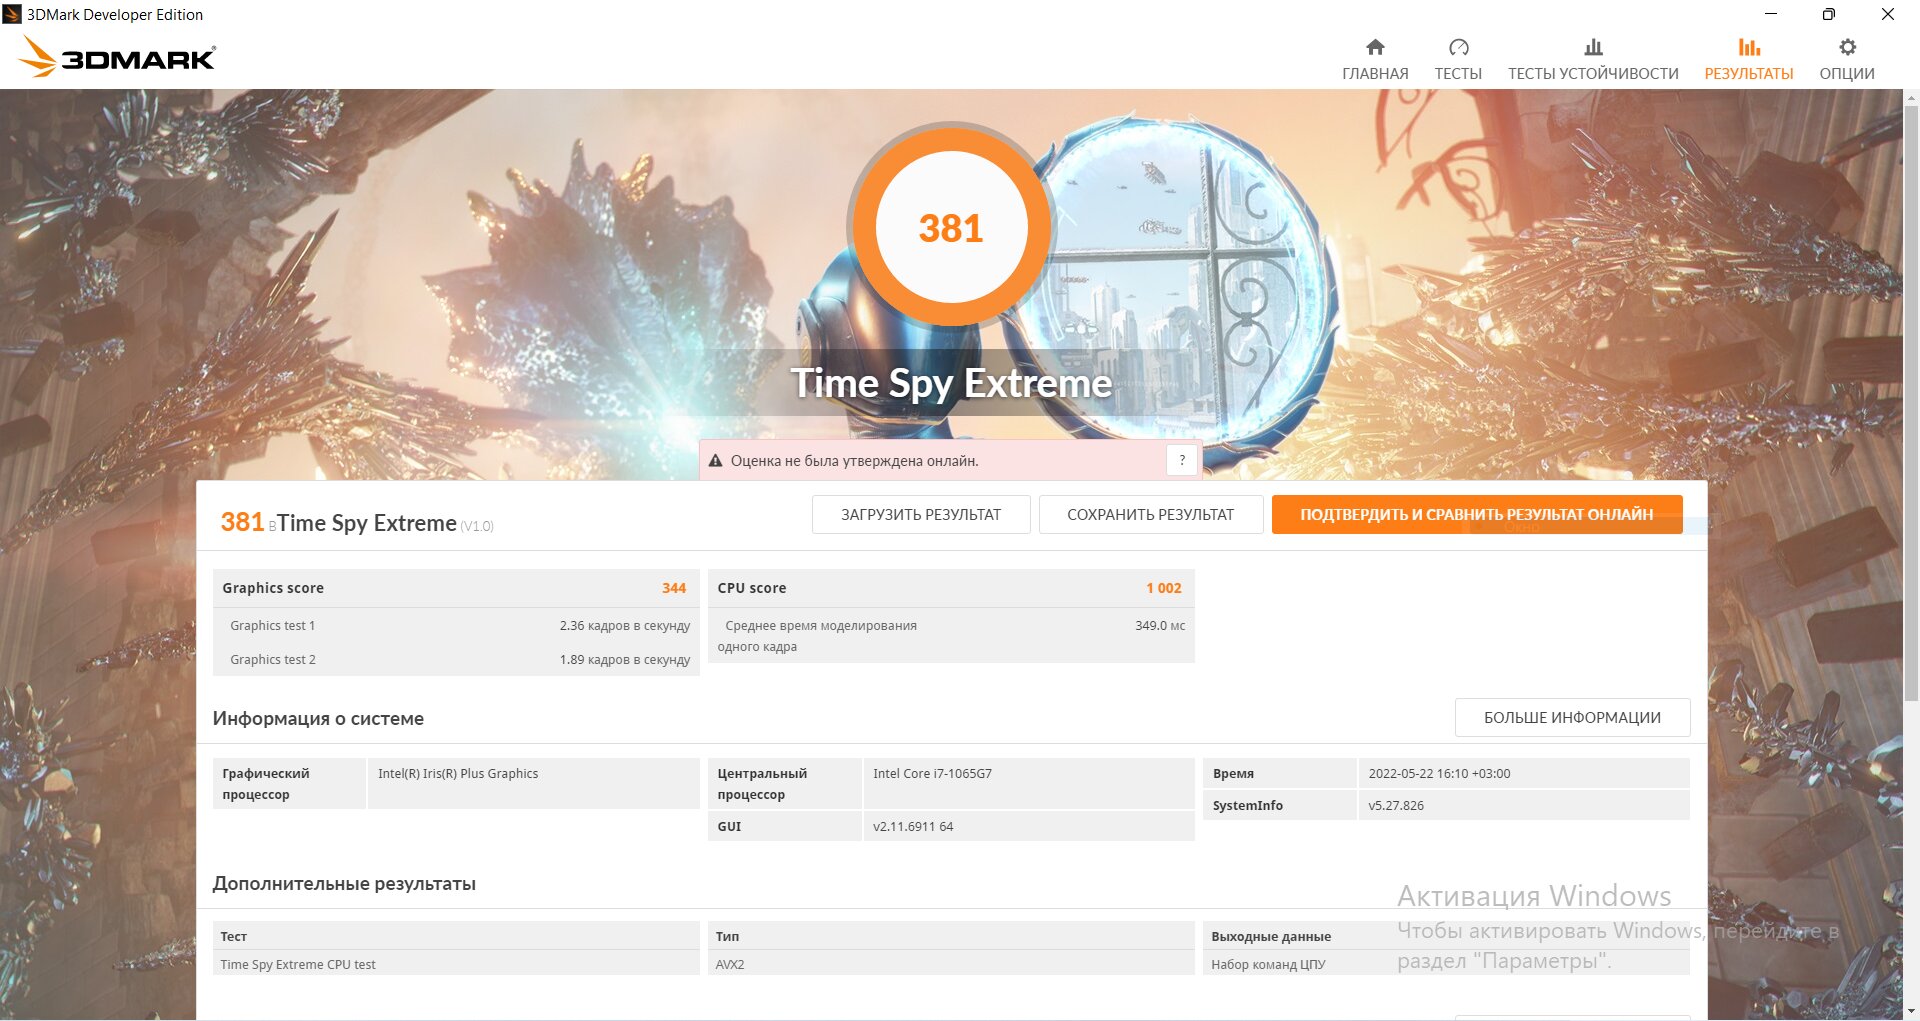Click the Оценка не была утверждена онлайн message

click(854, 461)
